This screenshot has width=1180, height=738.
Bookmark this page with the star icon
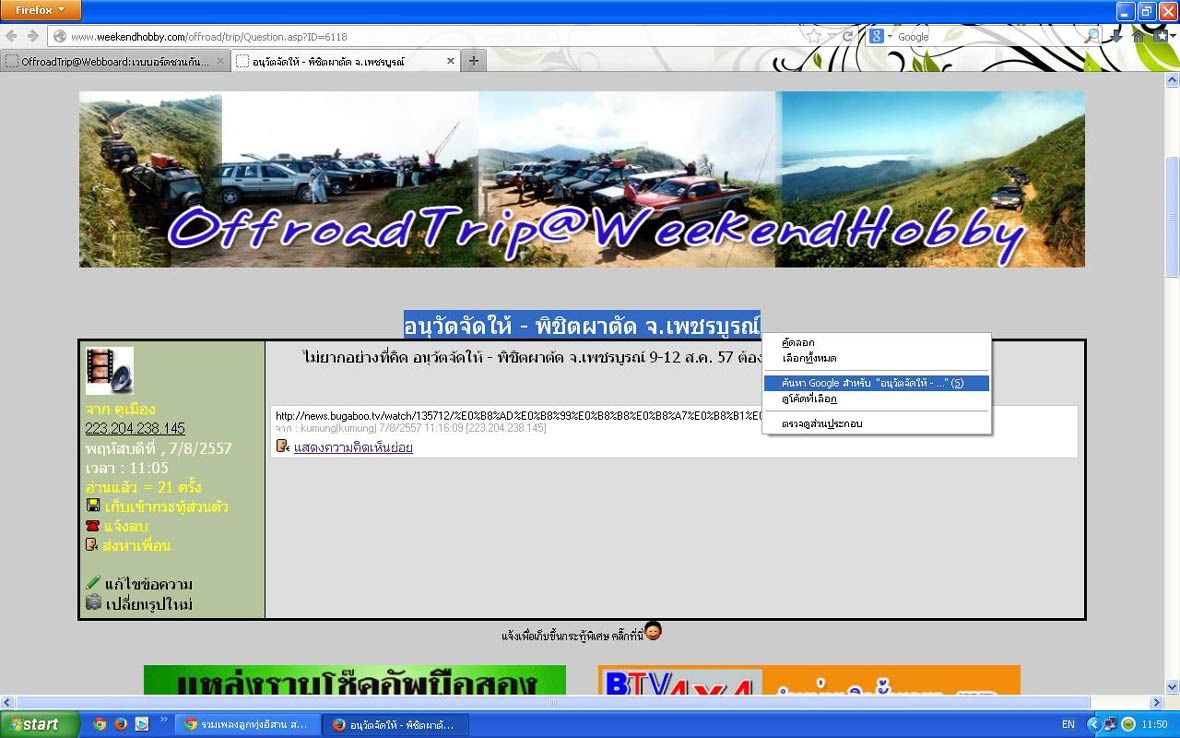click(815, 36)
